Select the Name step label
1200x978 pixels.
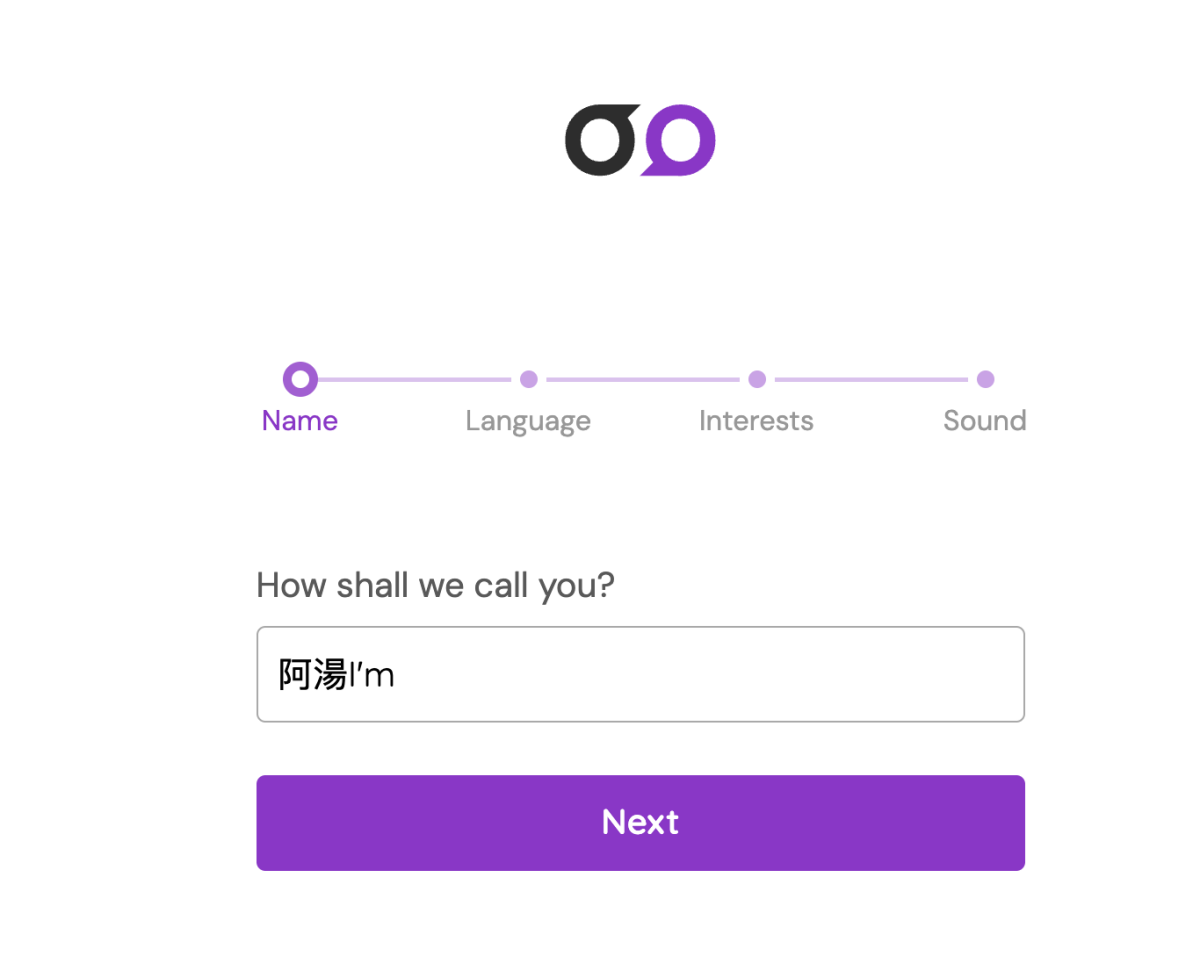tap(300, 421)
